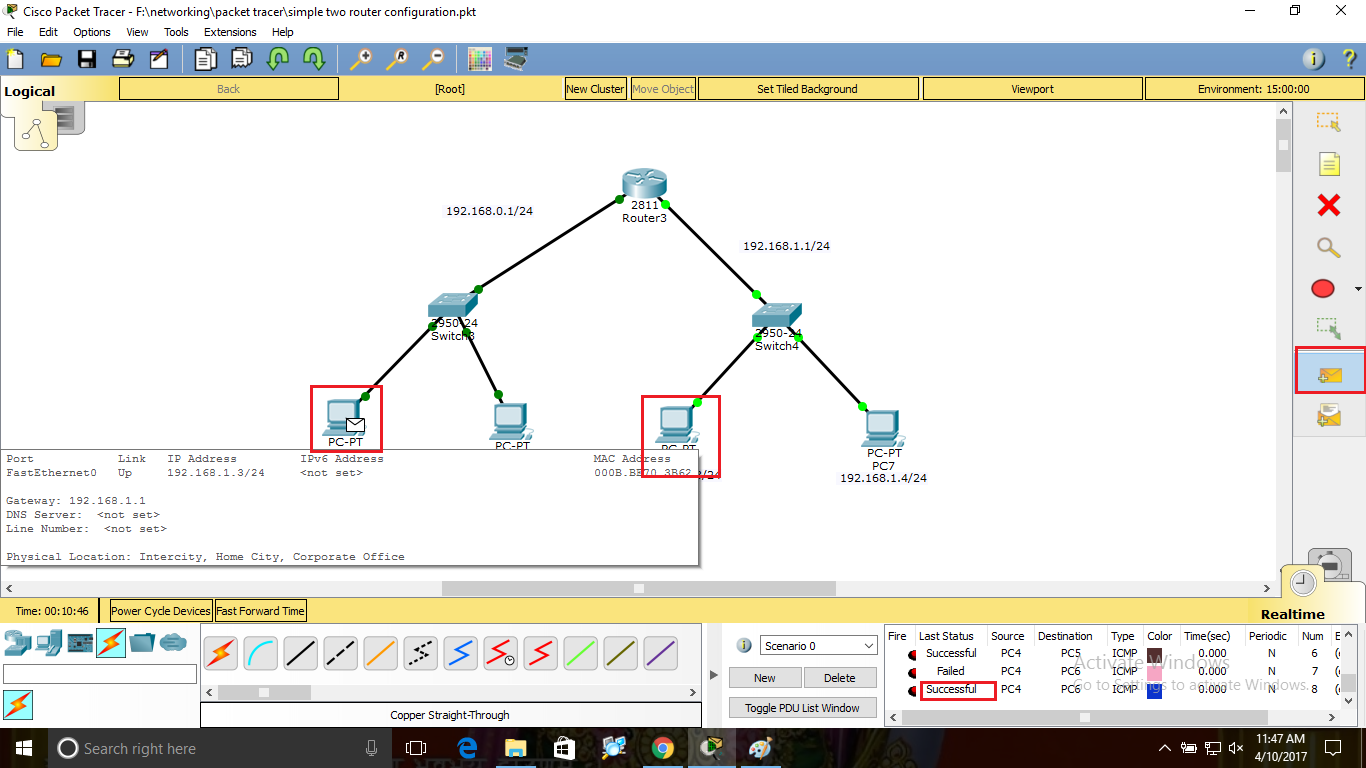Viewport: 1366px width, 768px height.
Task: Open the Tools menu
Action: 176,31
